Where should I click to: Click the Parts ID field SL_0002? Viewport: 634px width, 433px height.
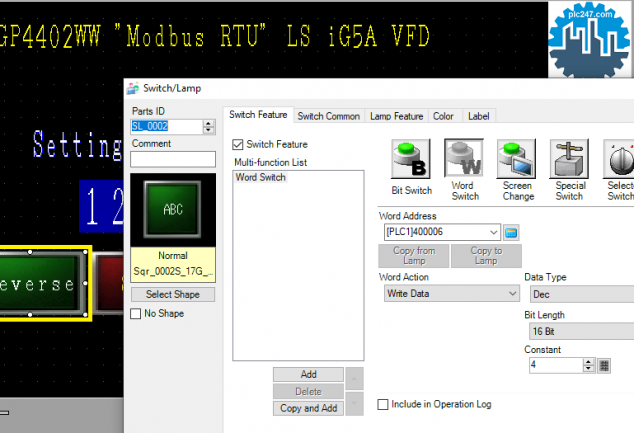[x=167, y=127]
